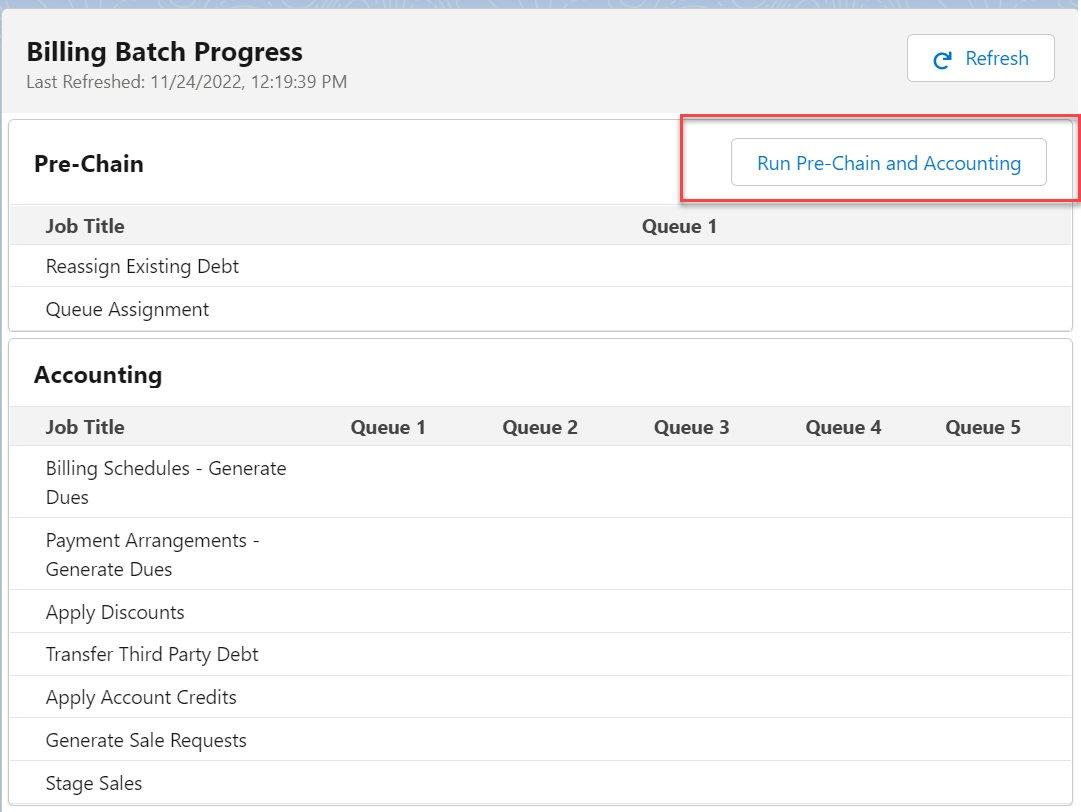Screen dimensions: 1081x812
Task: Run Pre-Chain and Accounting
Action: pos(888,162)
